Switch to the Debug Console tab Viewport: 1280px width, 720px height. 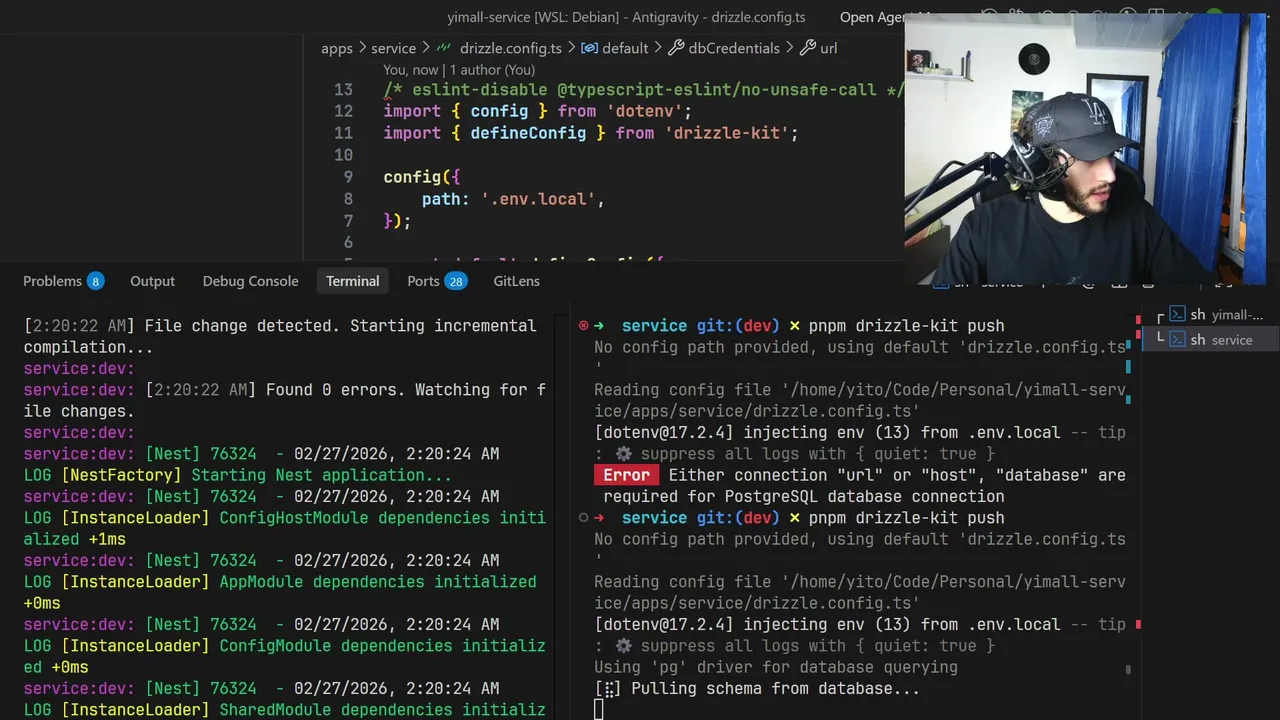250,281
